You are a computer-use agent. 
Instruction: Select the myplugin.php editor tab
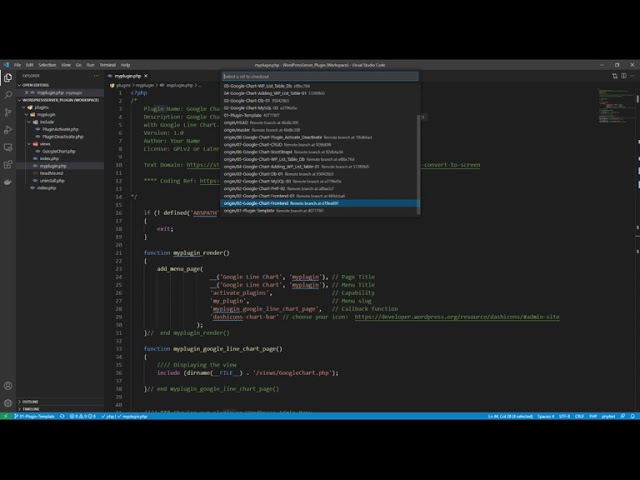tap(128, 76)
